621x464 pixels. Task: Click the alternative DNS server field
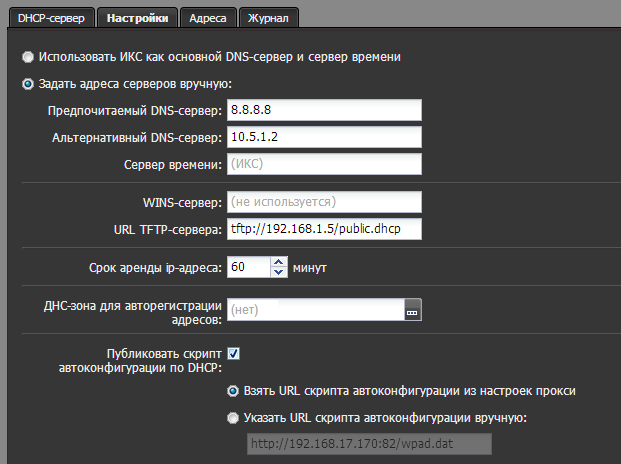[x=325, y=137]
